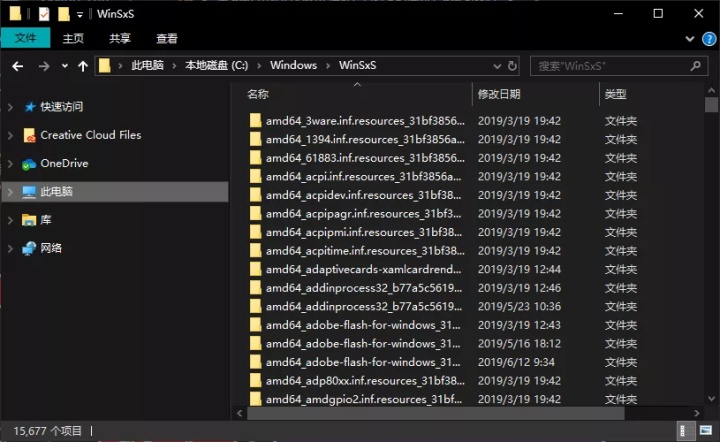The height and width of the screenshot is (442, 720).
Task: Click Windows breadcrumb in address bar
Action: [x=293, y=65]
